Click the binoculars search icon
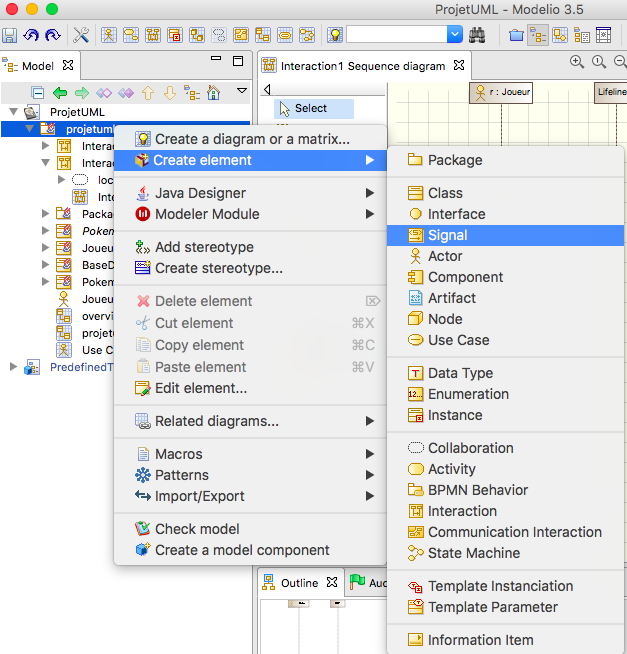The image size is (627, 654). point(477,35)
